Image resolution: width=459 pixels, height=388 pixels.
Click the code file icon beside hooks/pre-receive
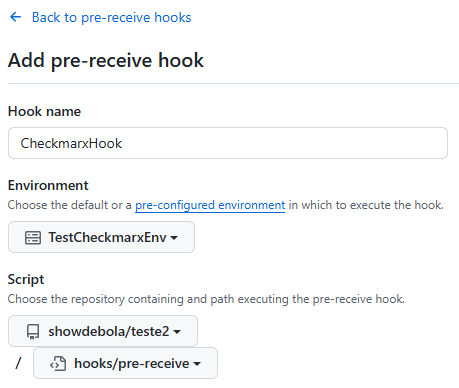click(x=58, y=364)
